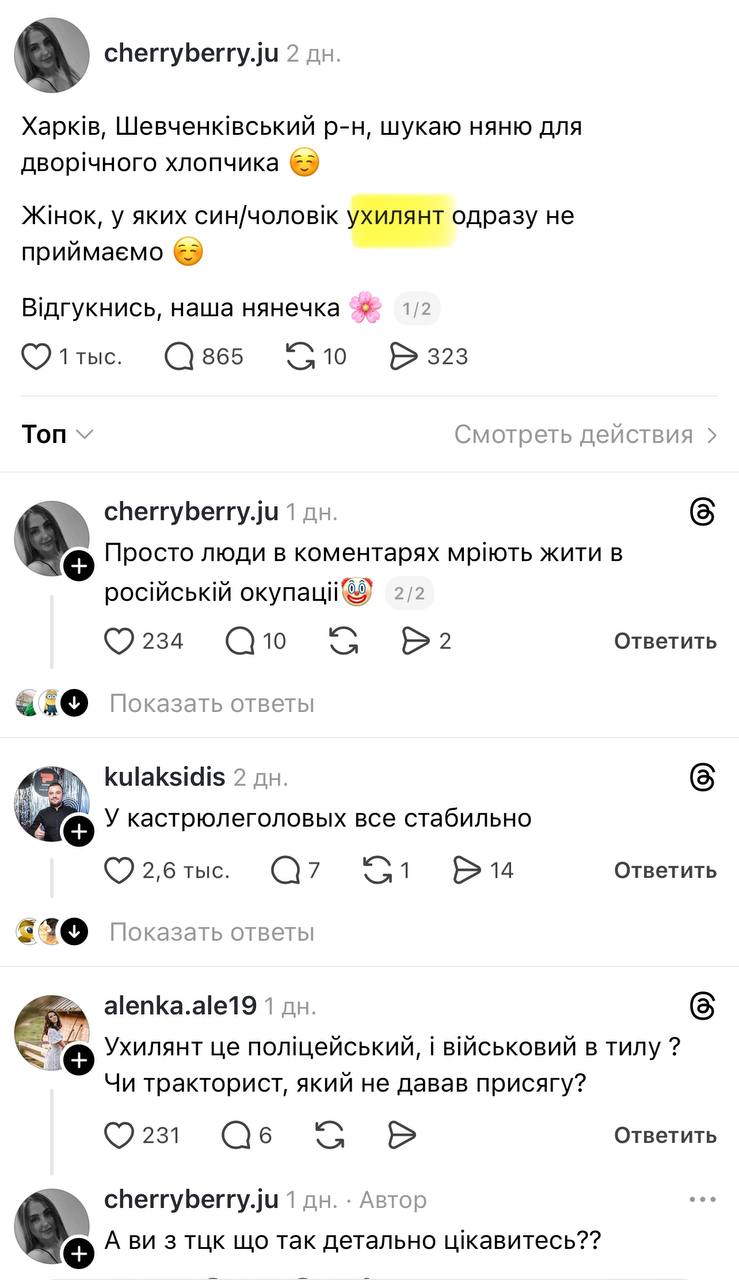Open the Топ sorting dropdown
The height and width of the screenshot is (1280, 739).
(58, 434)
